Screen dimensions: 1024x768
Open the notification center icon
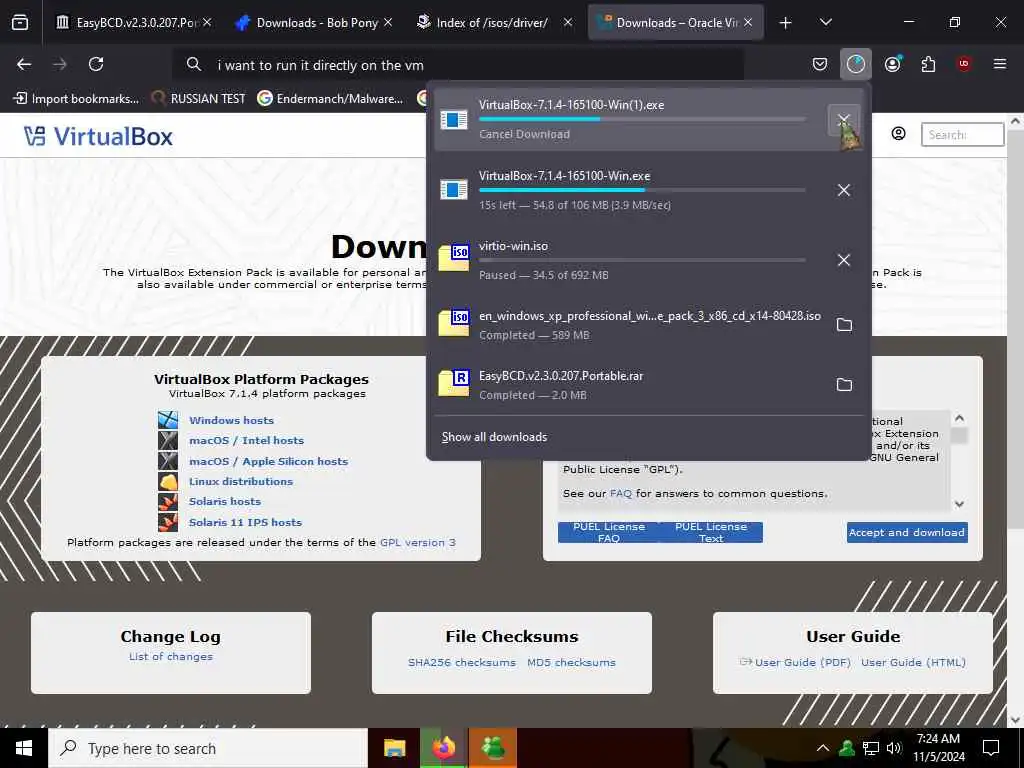[x=991, y=748]
